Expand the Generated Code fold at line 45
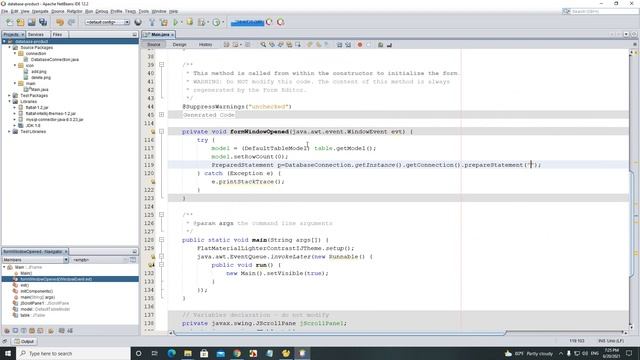 coord(162,115)
